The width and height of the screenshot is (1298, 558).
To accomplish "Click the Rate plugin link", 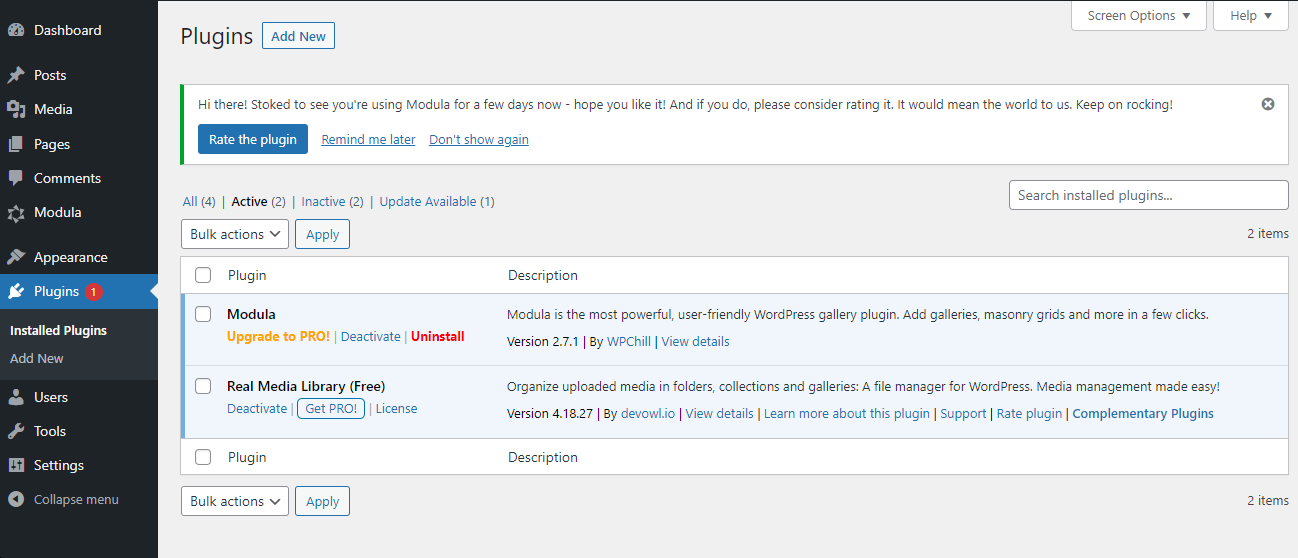I will (x=1029, y=413).
